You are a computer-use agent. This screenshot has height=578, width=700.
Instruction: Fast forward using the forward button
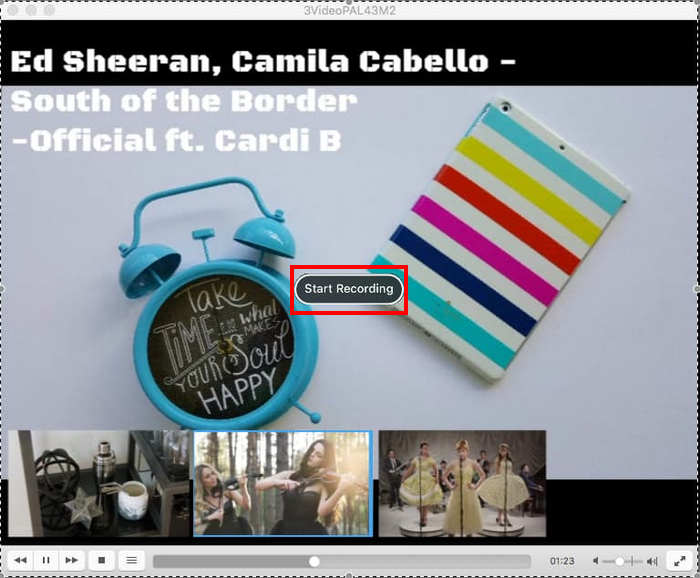point(71,560)
